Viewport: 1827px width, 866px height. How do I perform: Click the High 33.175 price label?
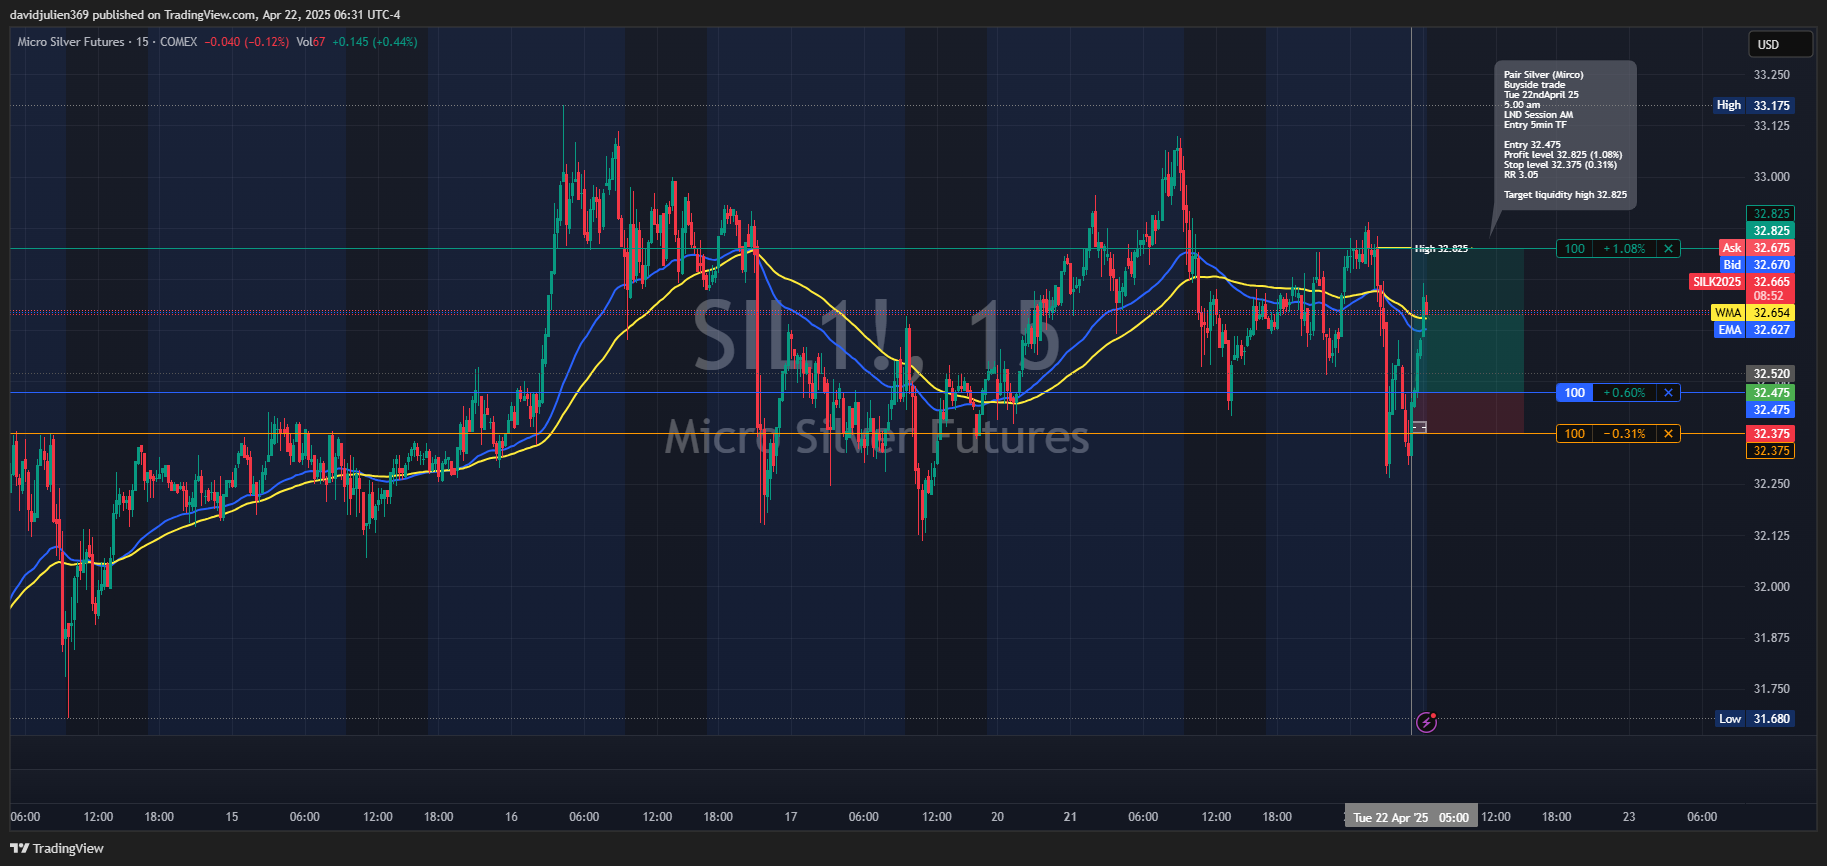pyautogui.click(x=1753, y=105)
